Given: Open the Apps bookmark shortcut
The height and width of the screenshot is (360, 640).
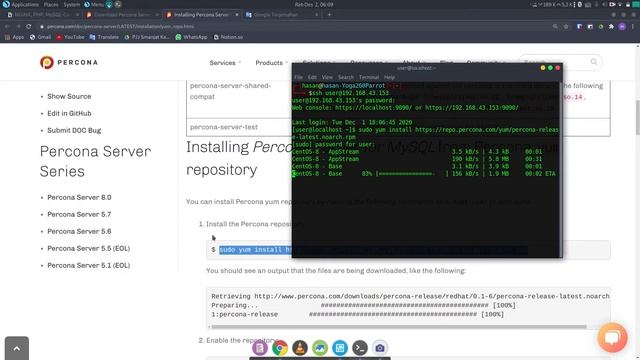Looking at the screenshot, I should coord(14,37).
